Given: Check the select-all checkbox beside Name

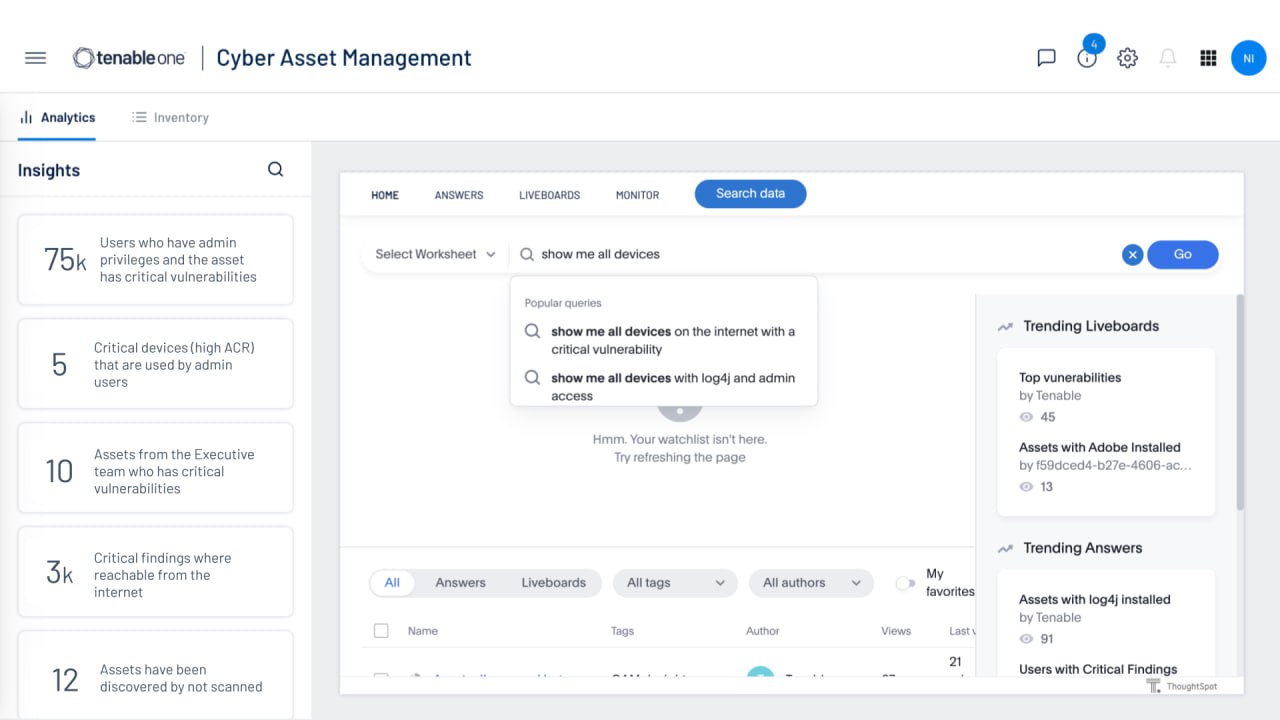Looking at the screenshot, I should pyautogui.click(x=381, y=631).
